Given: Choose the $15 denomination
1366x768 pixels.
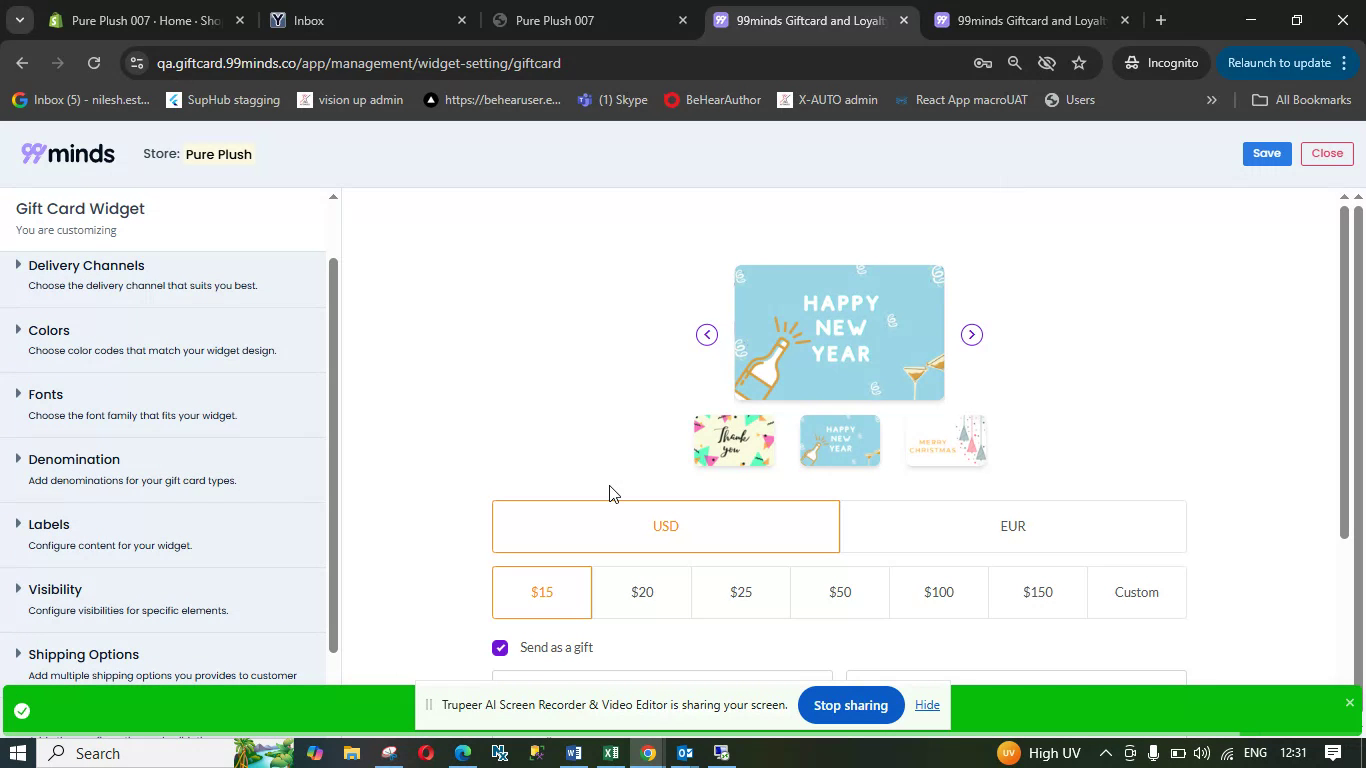Looking at the screenshot, I should click(542, 592).
